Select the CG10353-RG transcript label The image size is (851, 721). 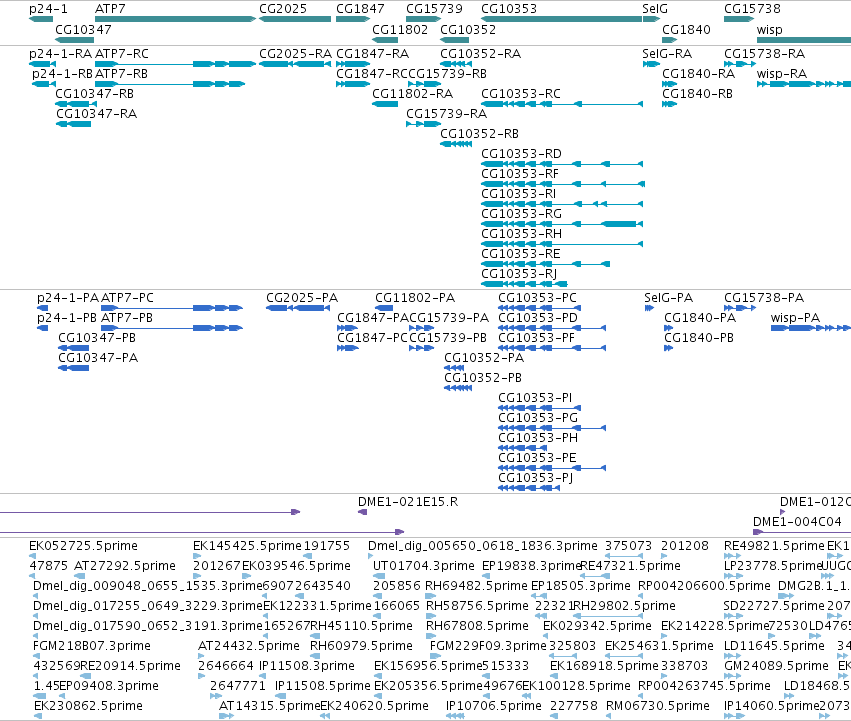point(522,214)
